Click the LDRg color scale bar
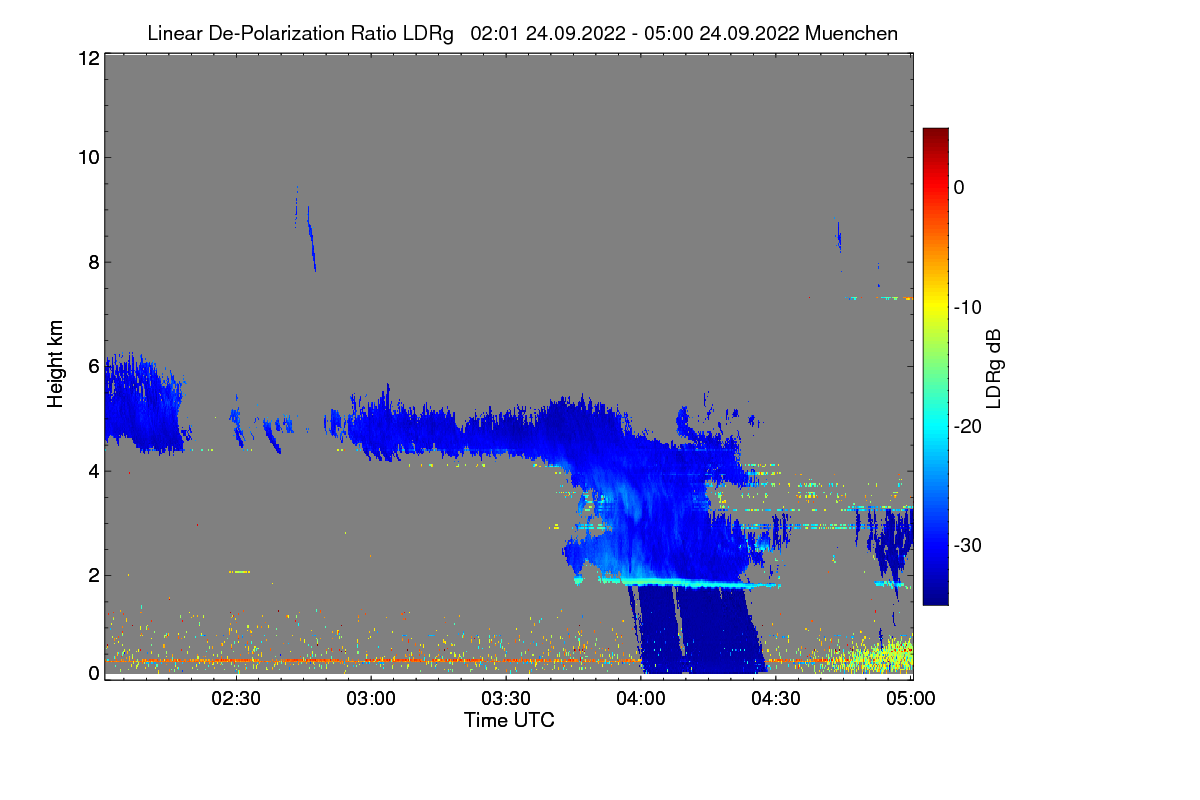 click(x=935, y=366)
